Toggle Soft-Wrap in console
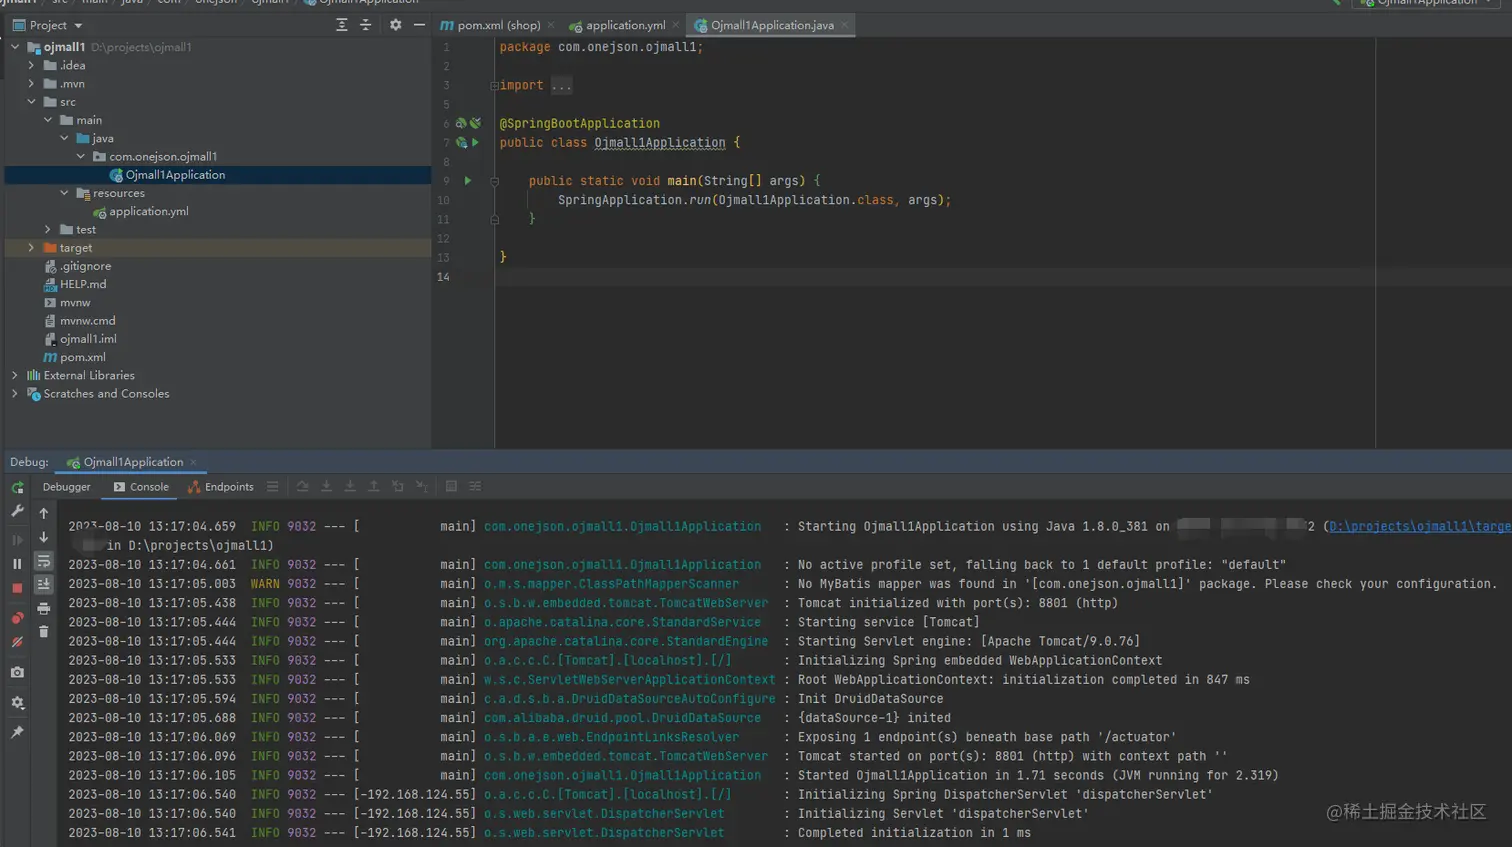The width and height of the screenshot is (1512, 847). 43,561
